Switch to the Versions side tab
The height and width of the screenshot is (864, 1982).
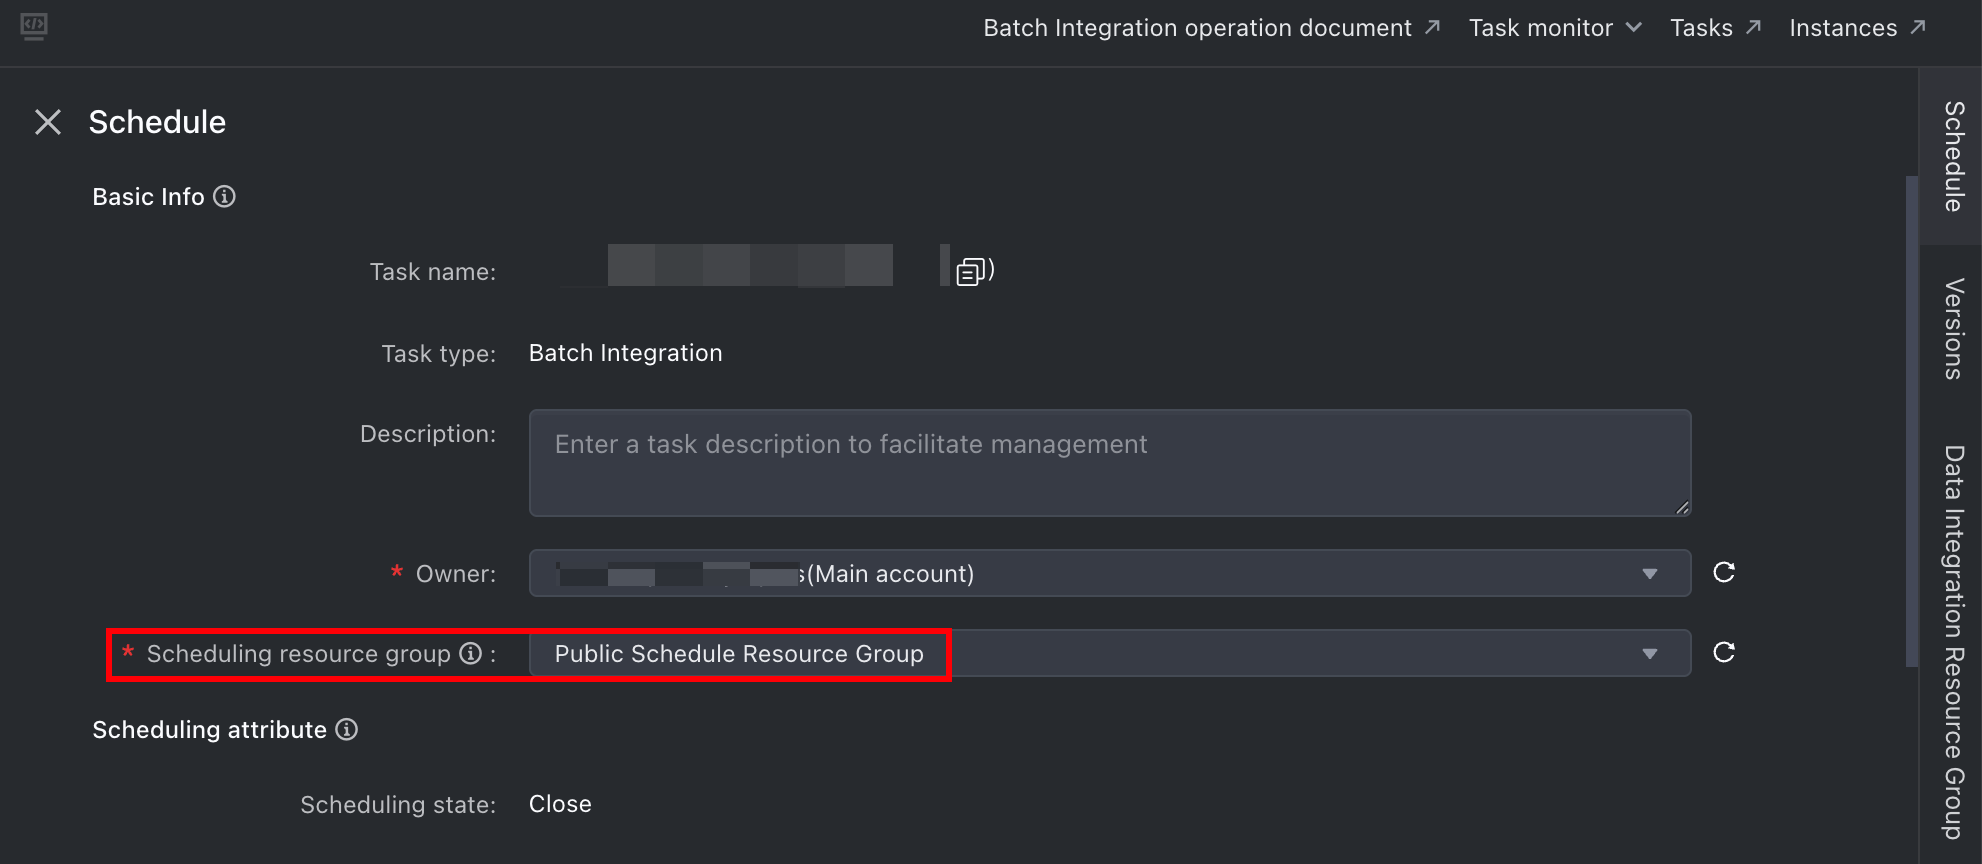(1952, 329)
